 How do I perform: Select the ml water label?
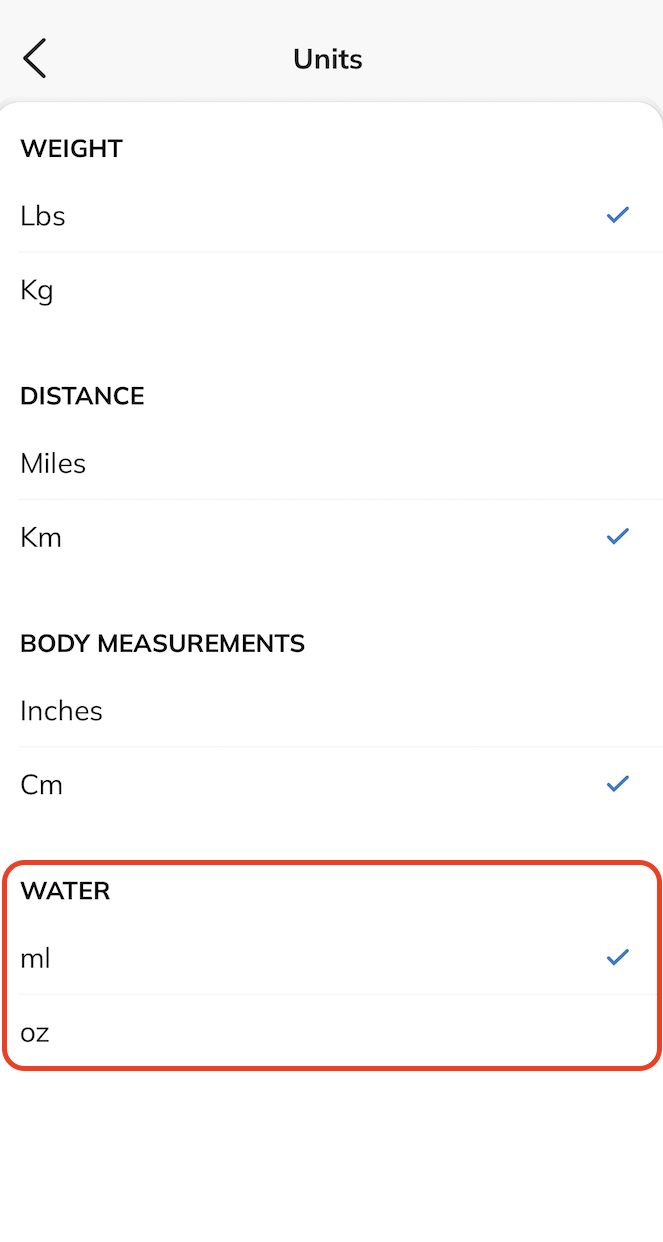click(x=35, y=959)
